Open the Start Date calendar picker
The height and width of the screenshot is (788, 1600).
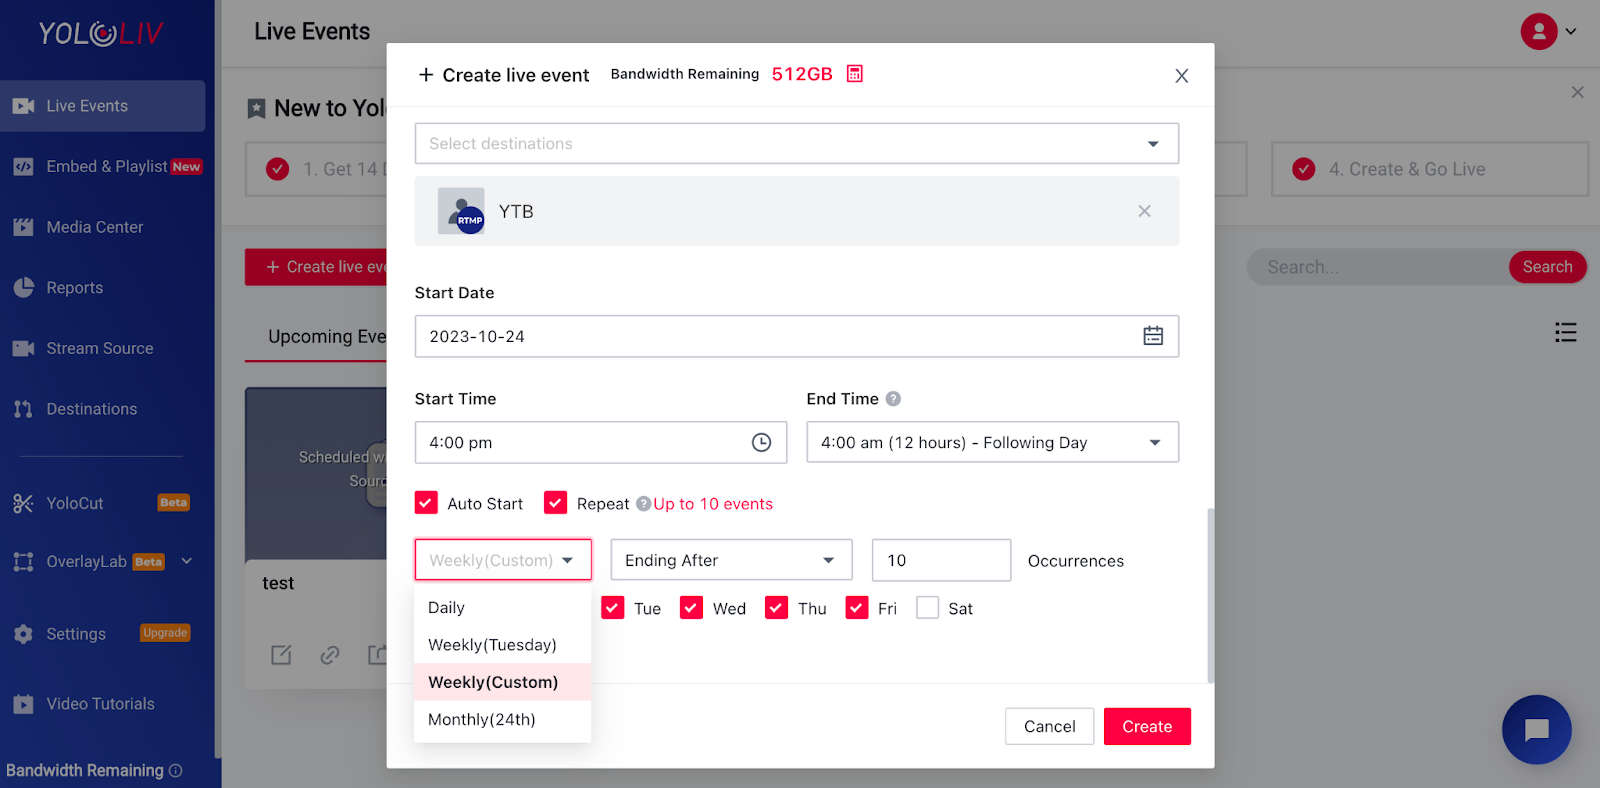(x=1153, y=336)
